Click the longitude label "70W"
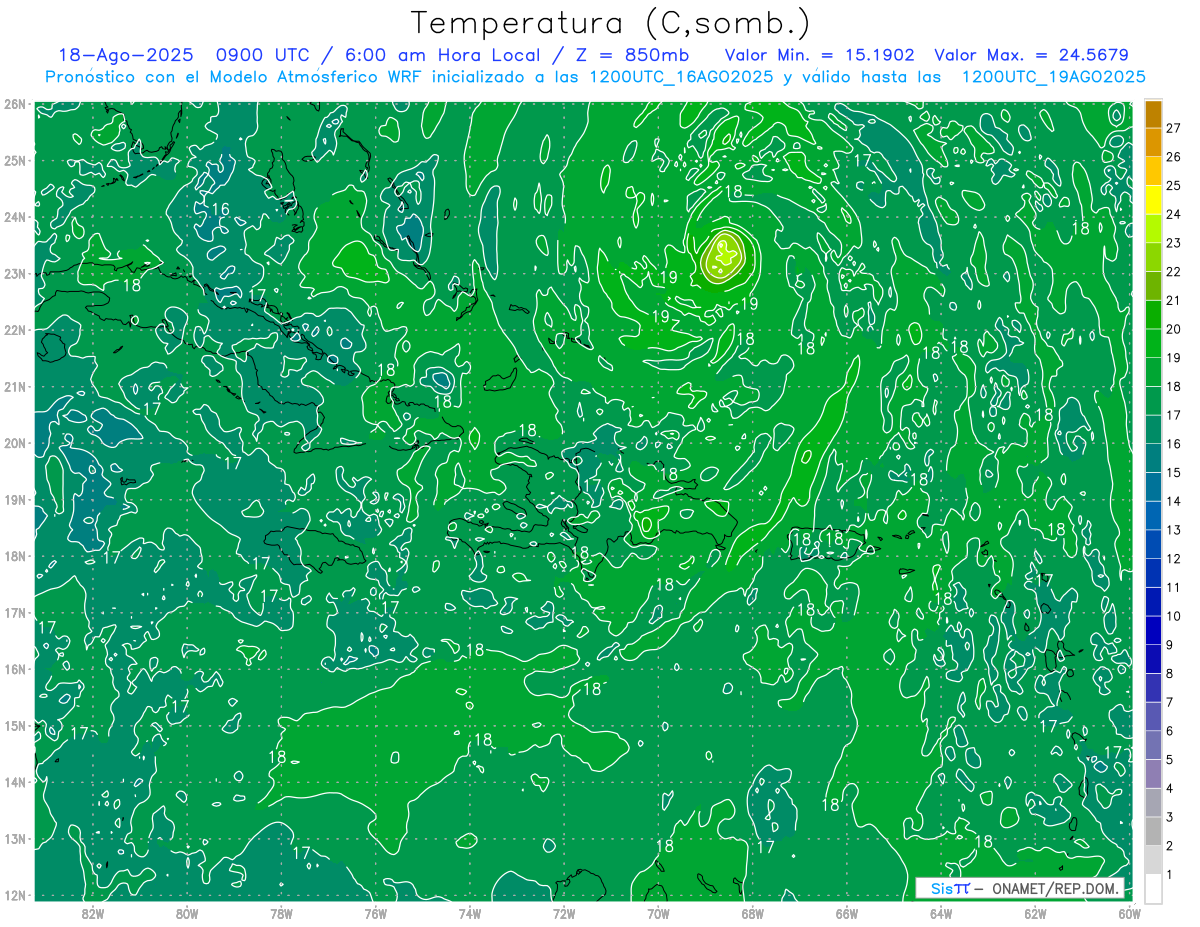 [x=658, y=914]
